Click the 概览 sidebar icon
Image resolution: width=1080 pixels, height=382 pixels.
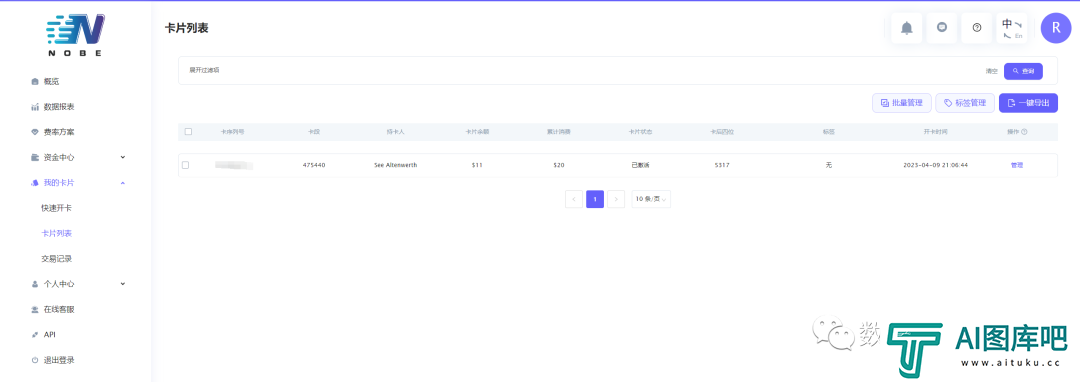35,82
